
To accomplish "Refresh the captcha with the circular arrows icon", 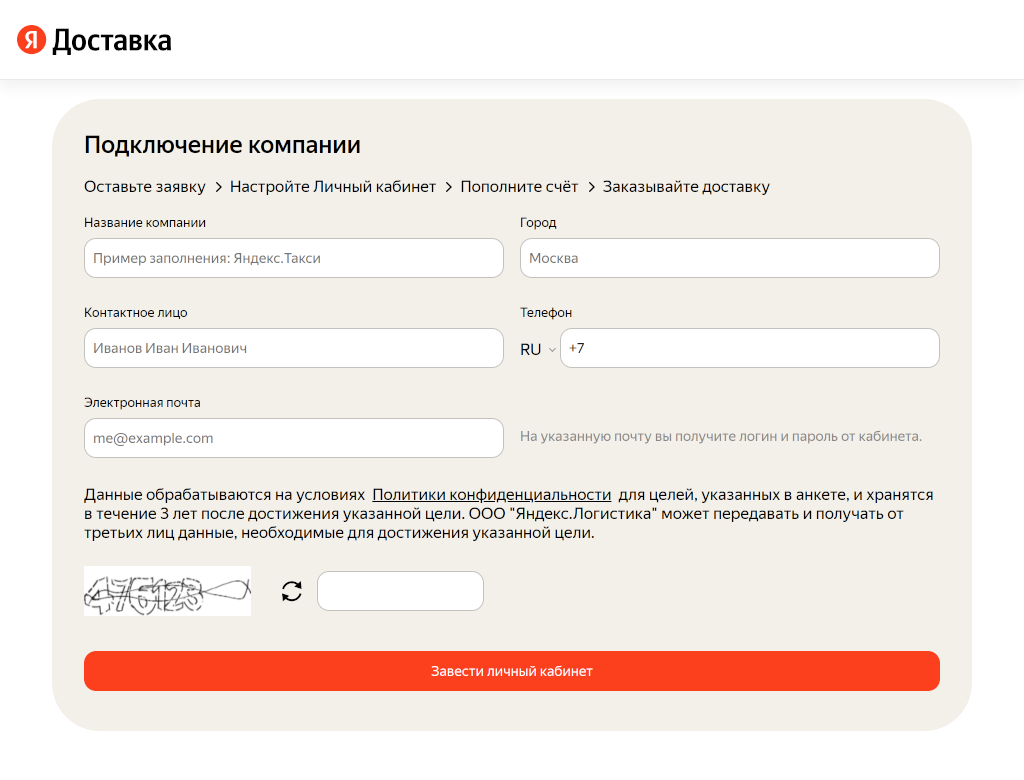I will click(292, 591).
